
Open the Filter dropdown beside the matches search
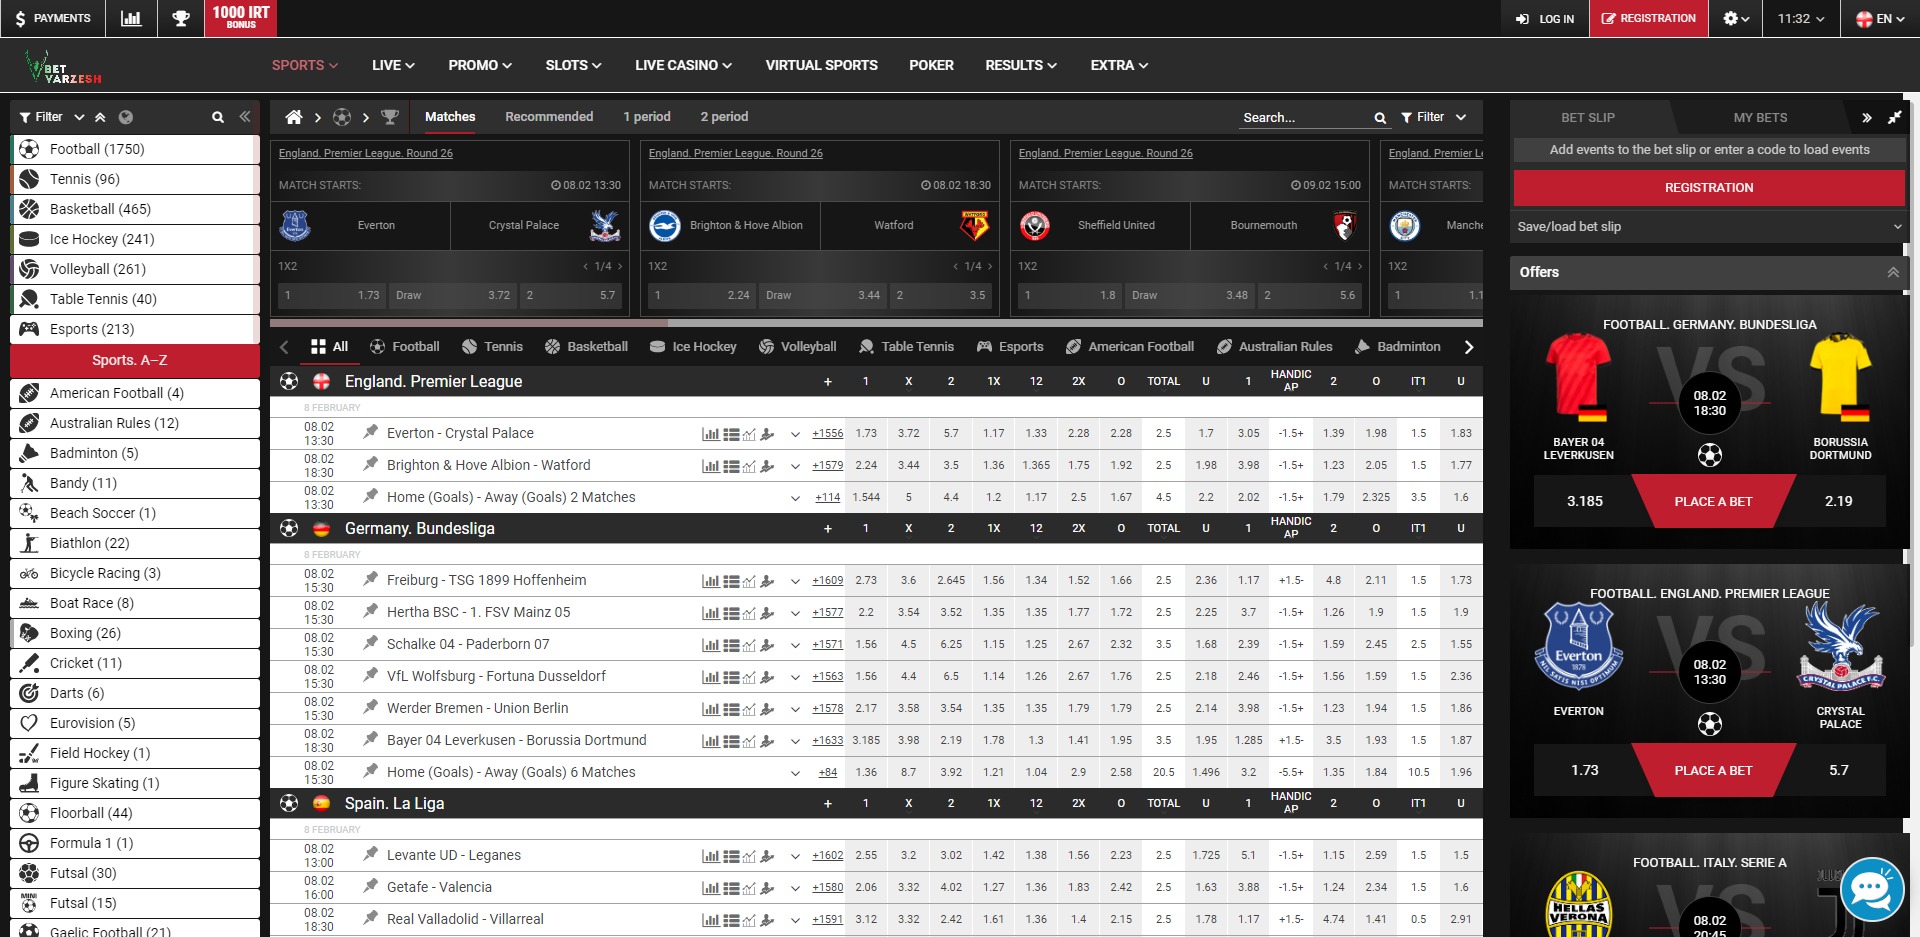pyautogui.click(x=1433, y=118)
